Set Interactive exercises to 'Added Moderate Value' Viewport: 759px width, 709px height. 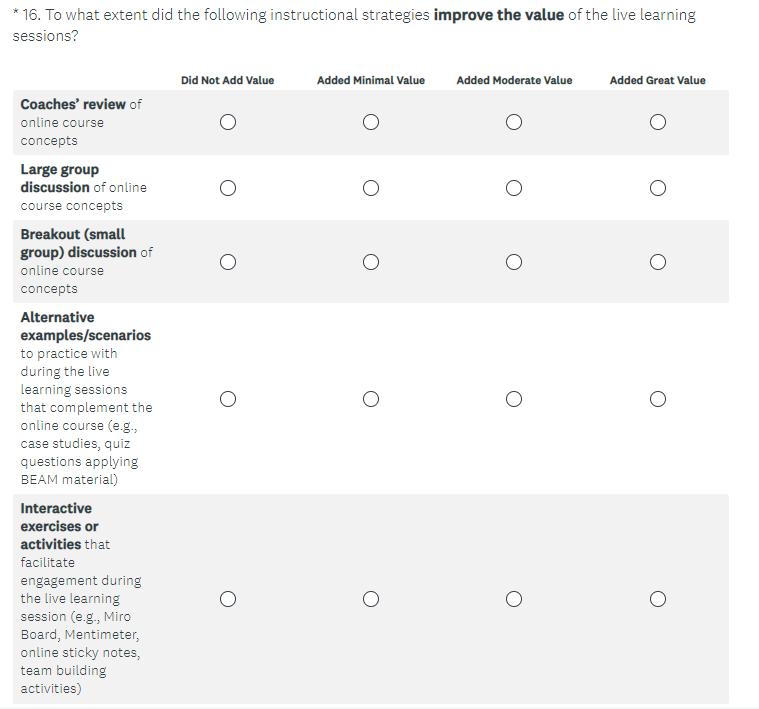tap(514, 599)
